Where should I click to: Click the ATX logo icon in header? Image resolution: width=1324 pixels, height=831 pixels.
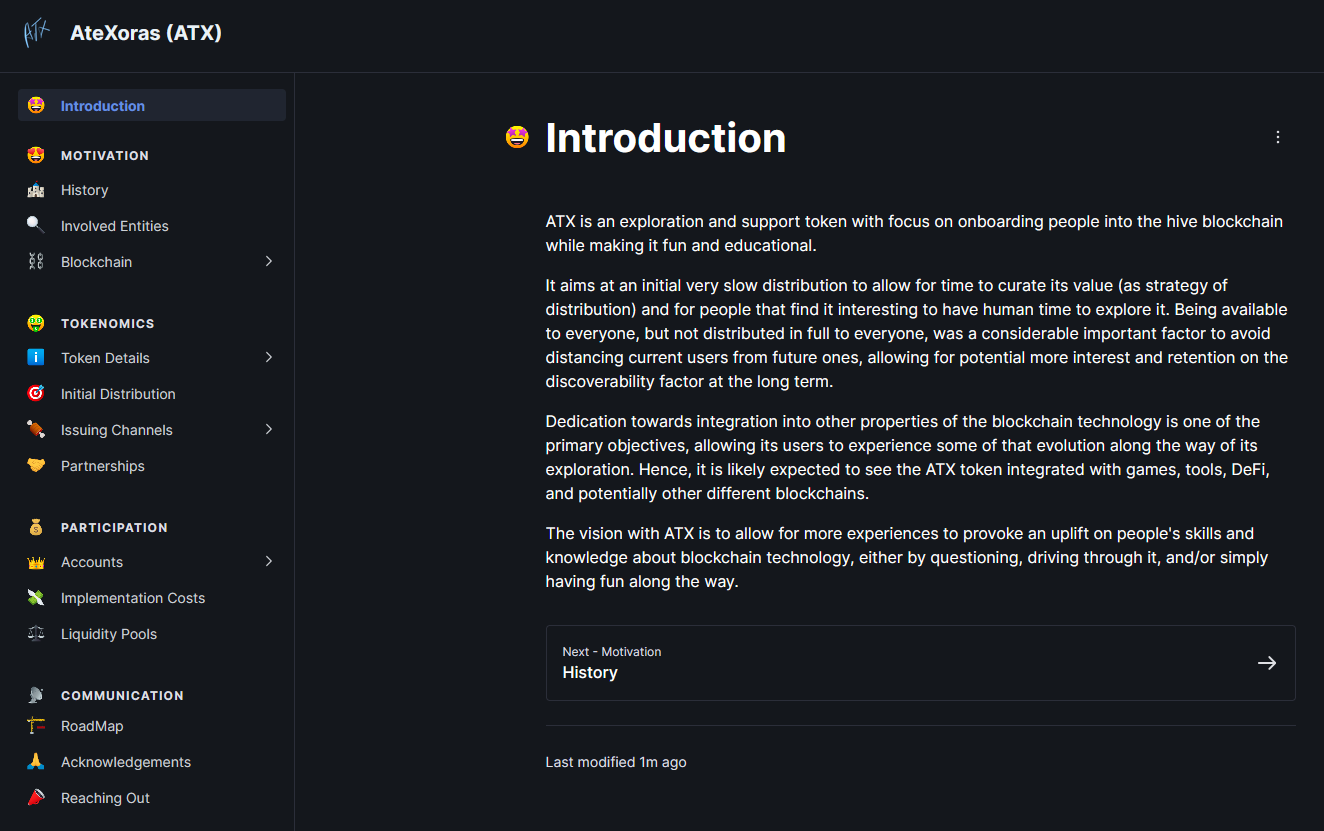tap(36, 33)
